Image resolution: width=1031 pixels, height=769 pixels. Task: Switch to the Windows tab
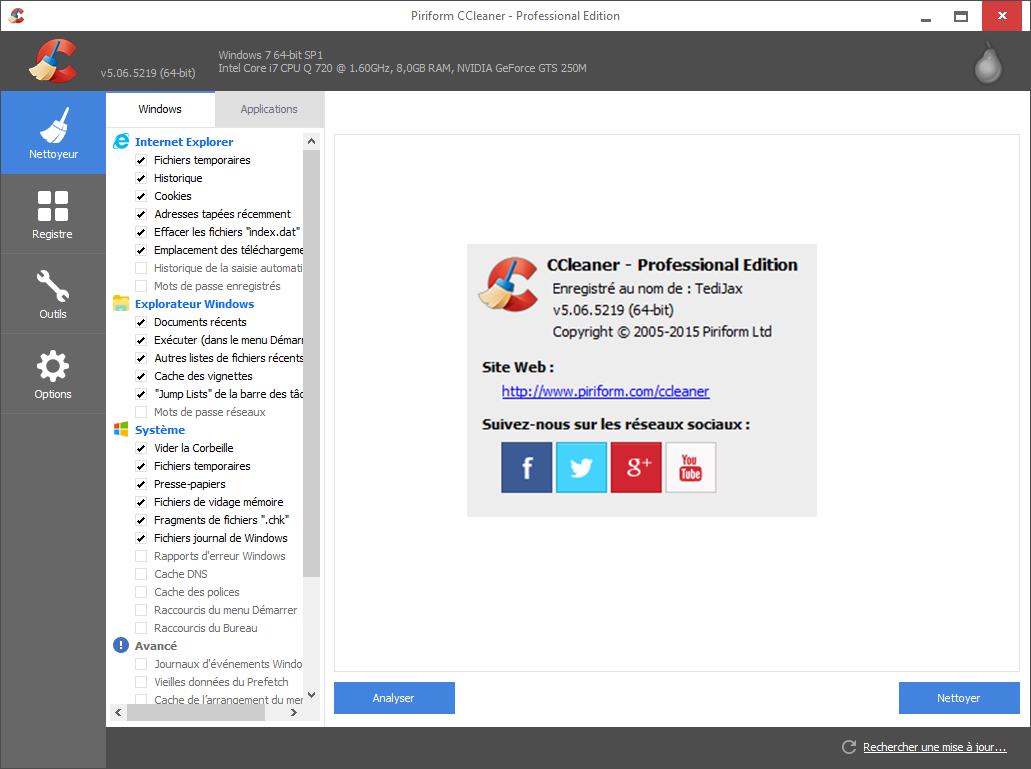[x=160, y=109]
